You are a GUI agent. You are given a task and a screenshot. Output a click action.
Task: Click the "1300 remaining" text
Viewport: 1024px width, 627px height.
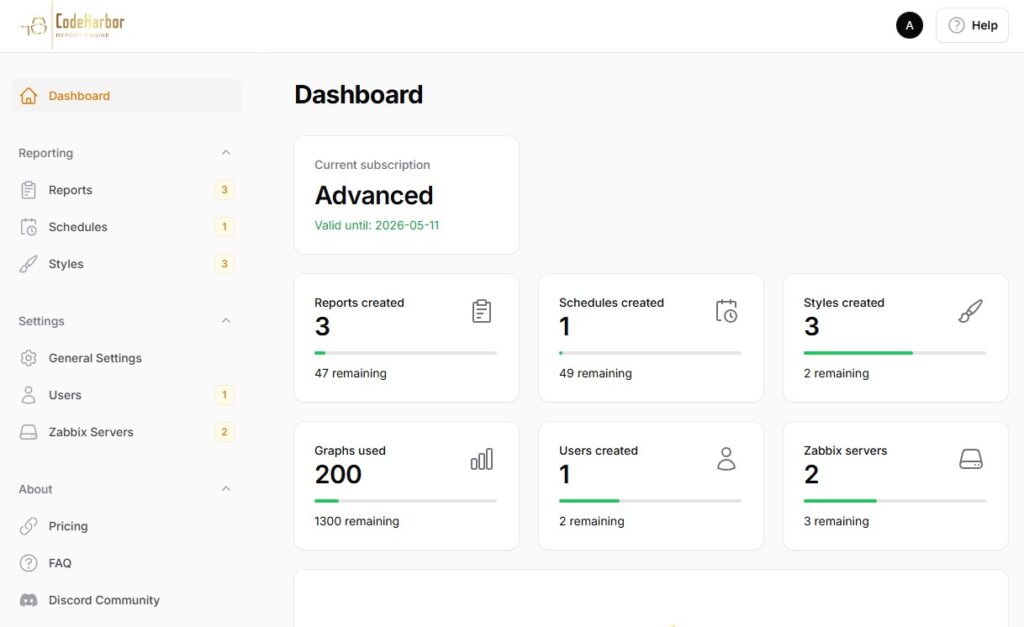pos(357,521)
